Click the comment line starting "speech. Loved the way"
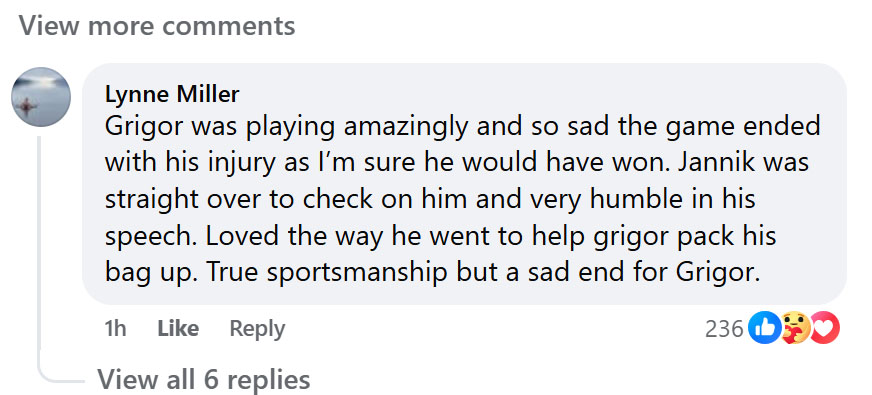This screenshot has width=872, height=395. [x=440, y=237]
